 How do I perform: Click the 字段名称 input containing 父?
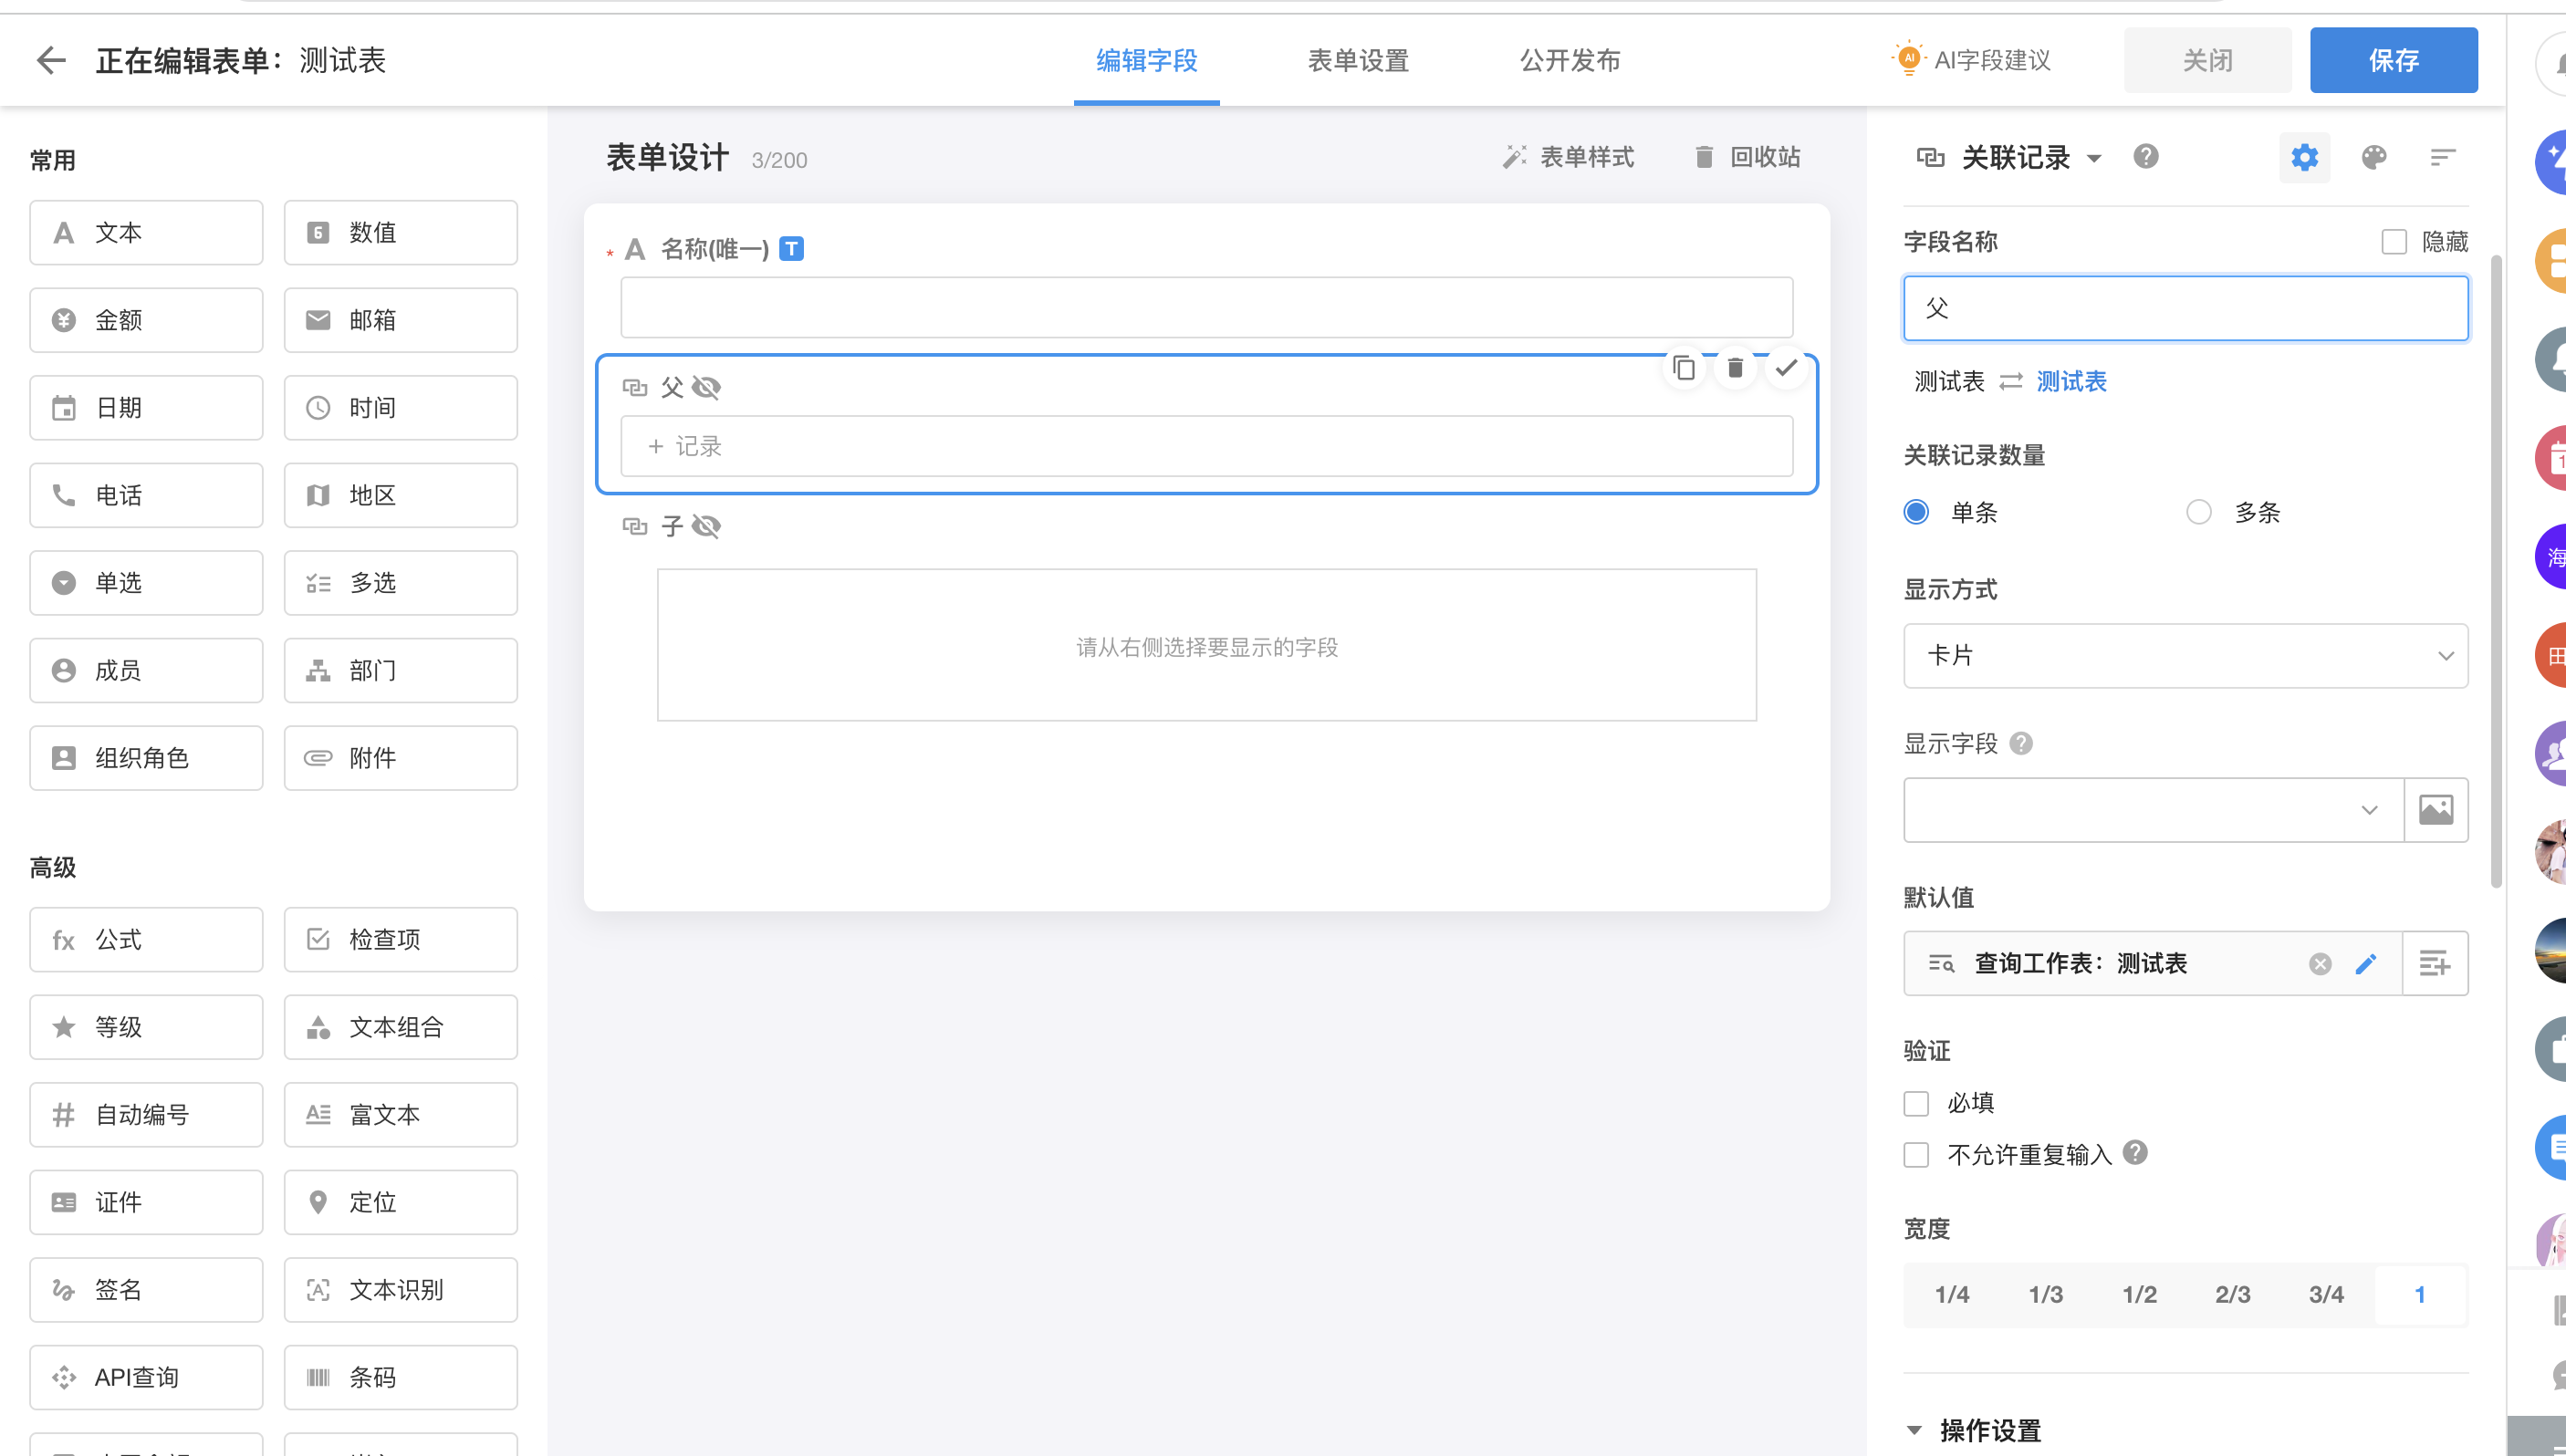(x=2185, y=308)
